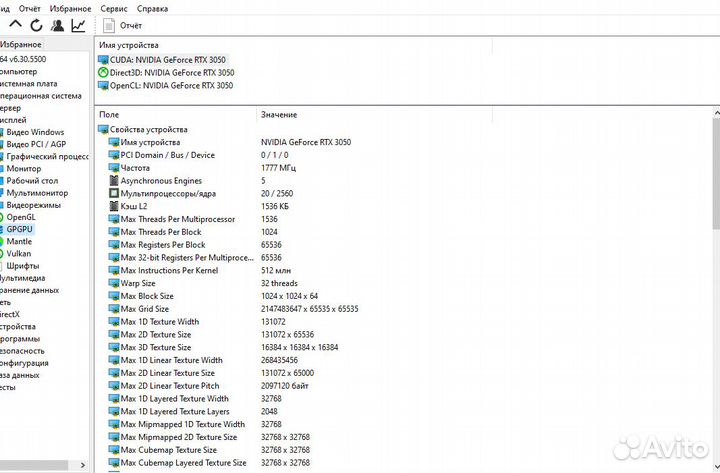Click the Max Threads Per Block icon
Viewport: 720px width, 473px height.
[113, 232]
